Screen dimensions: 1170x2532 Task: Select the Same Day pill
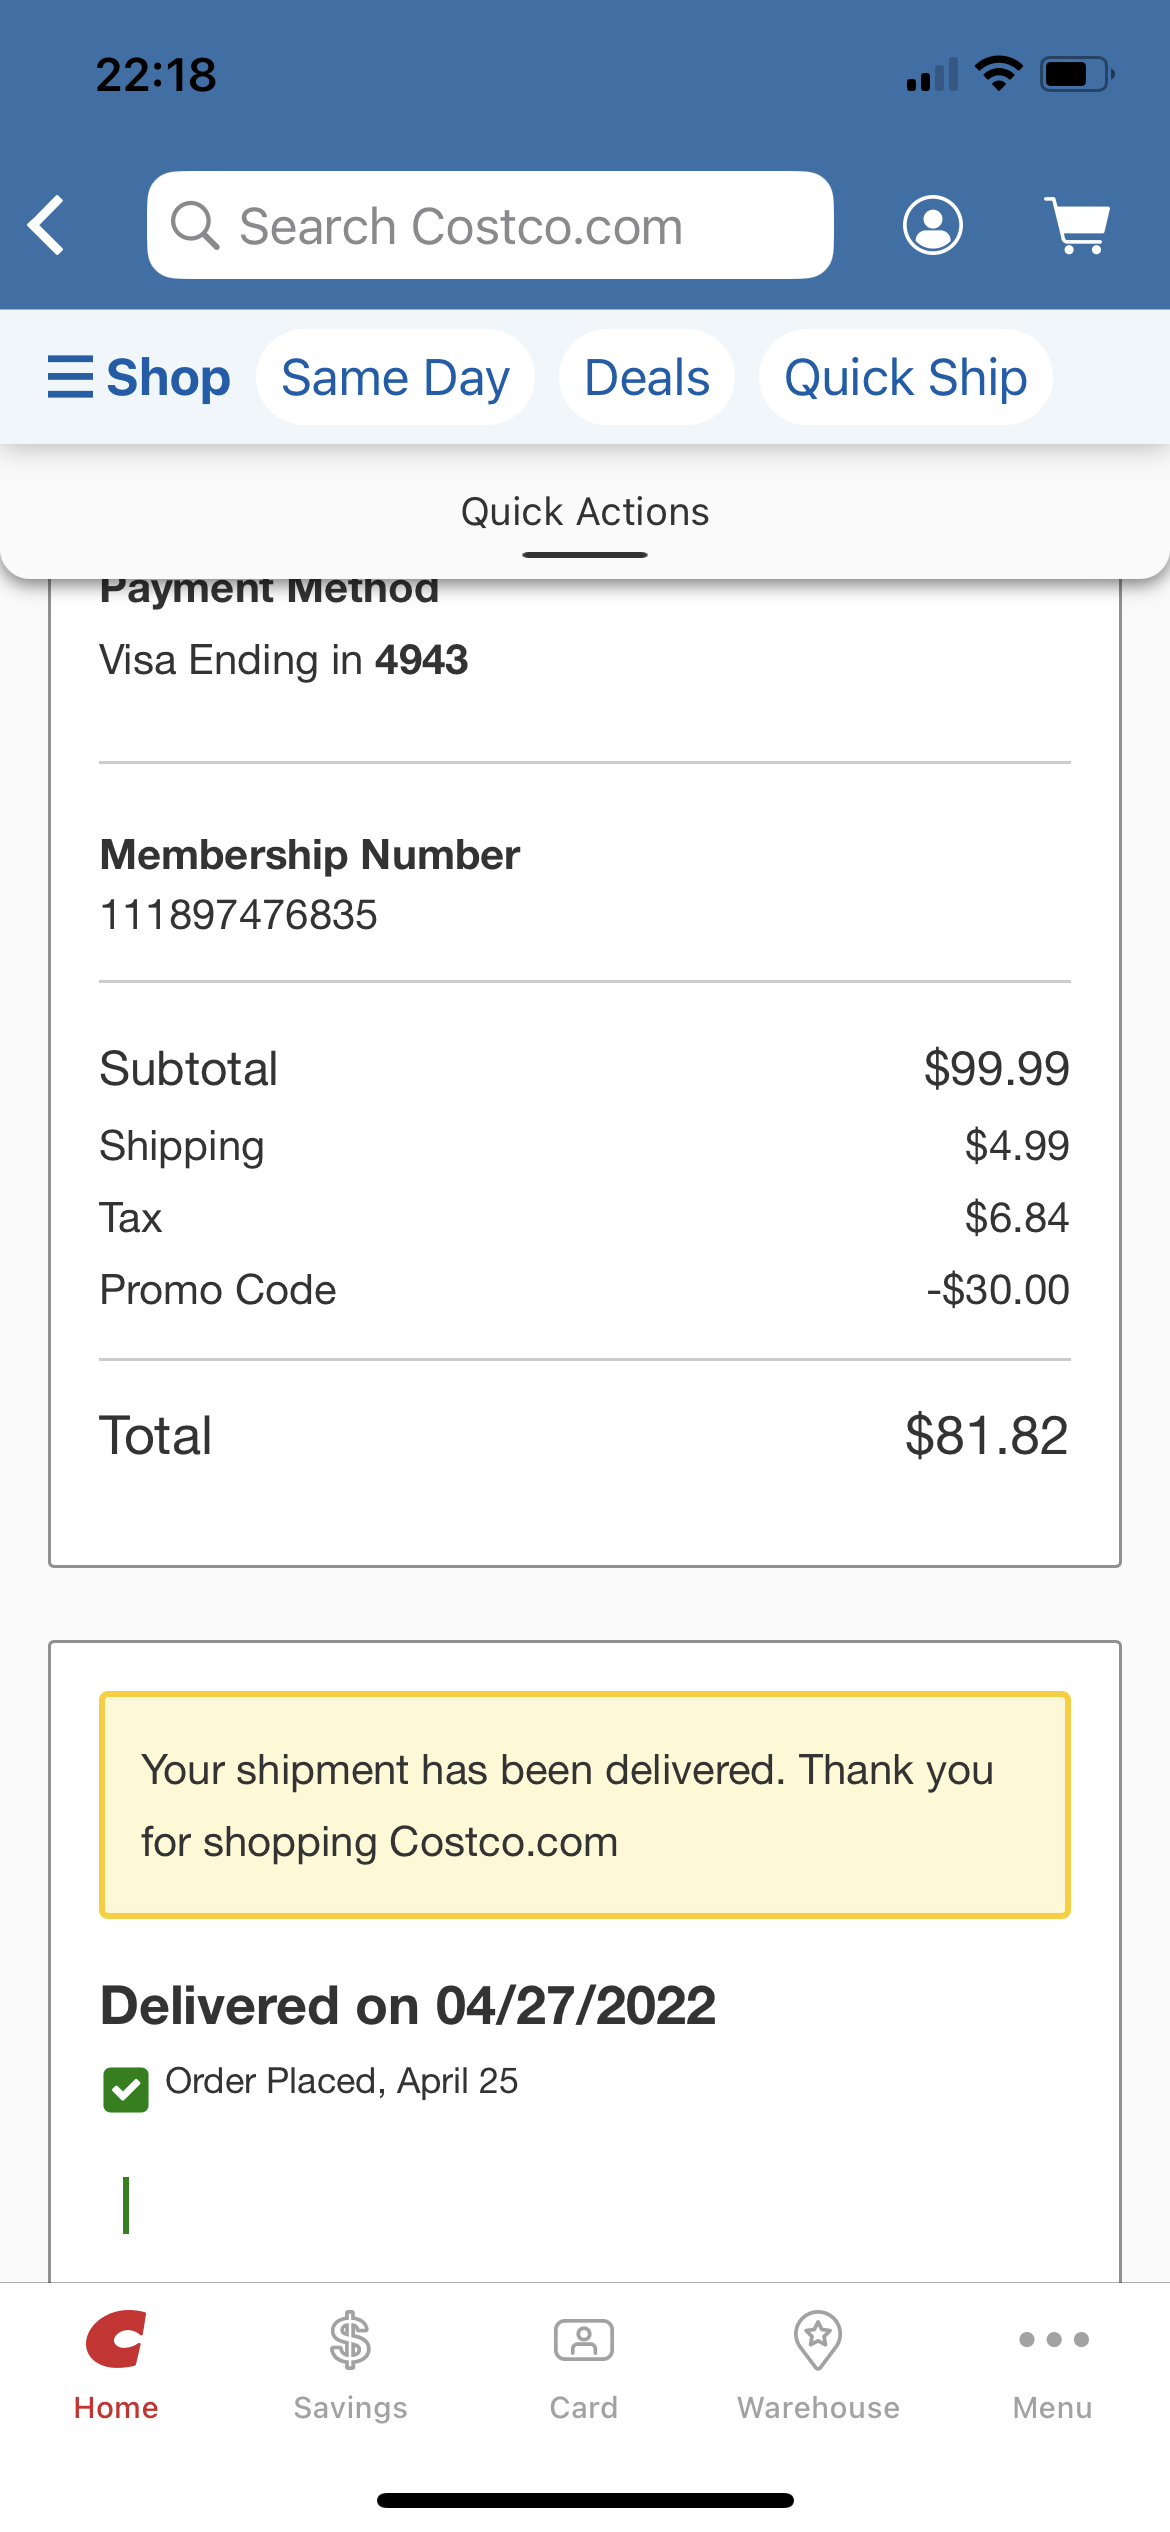[395, 377]
